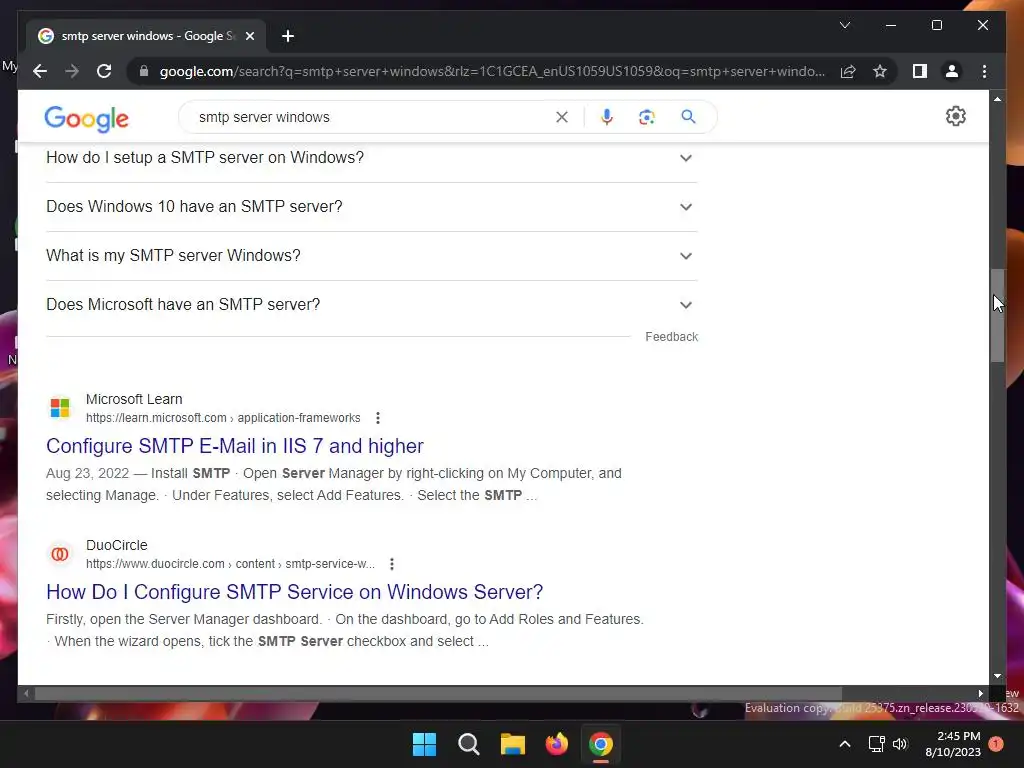The width and height of the screenshot is (1024, 768).
Task: Open the network status tray icon
Action: 876,744
